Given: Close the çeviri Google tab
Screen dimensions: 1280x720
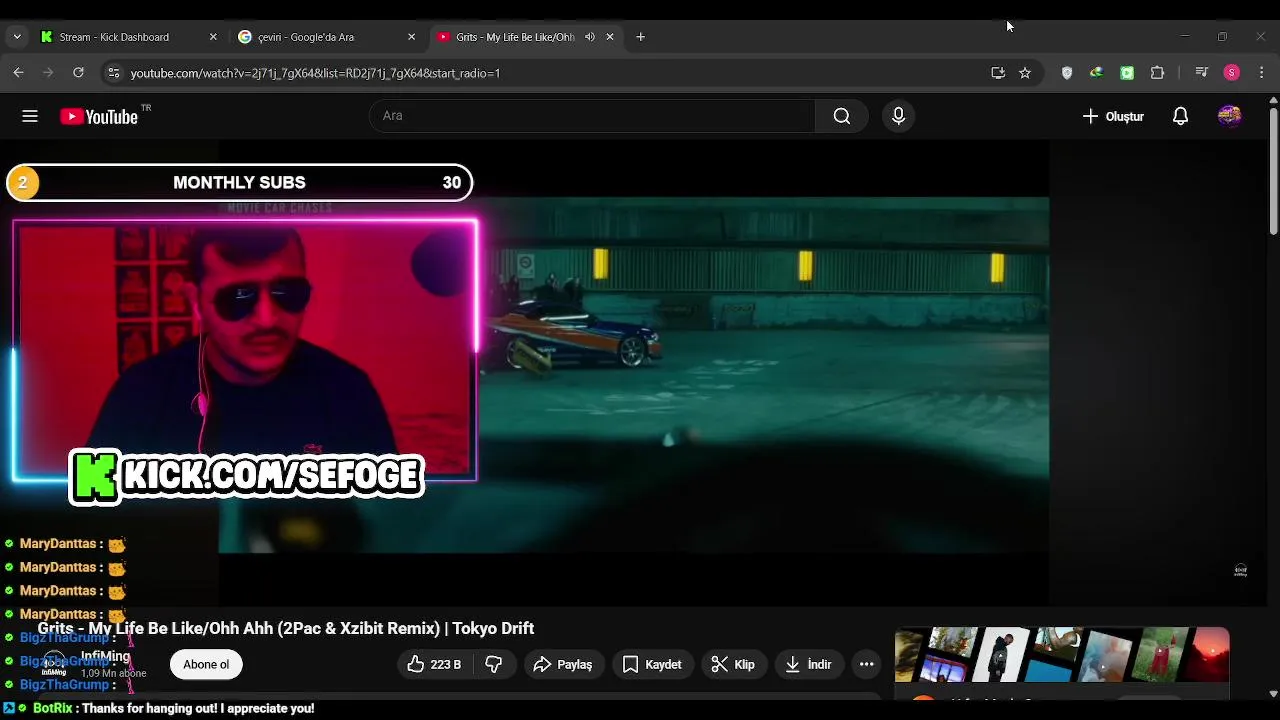Looking at the screenshot, I should (411, 37).
